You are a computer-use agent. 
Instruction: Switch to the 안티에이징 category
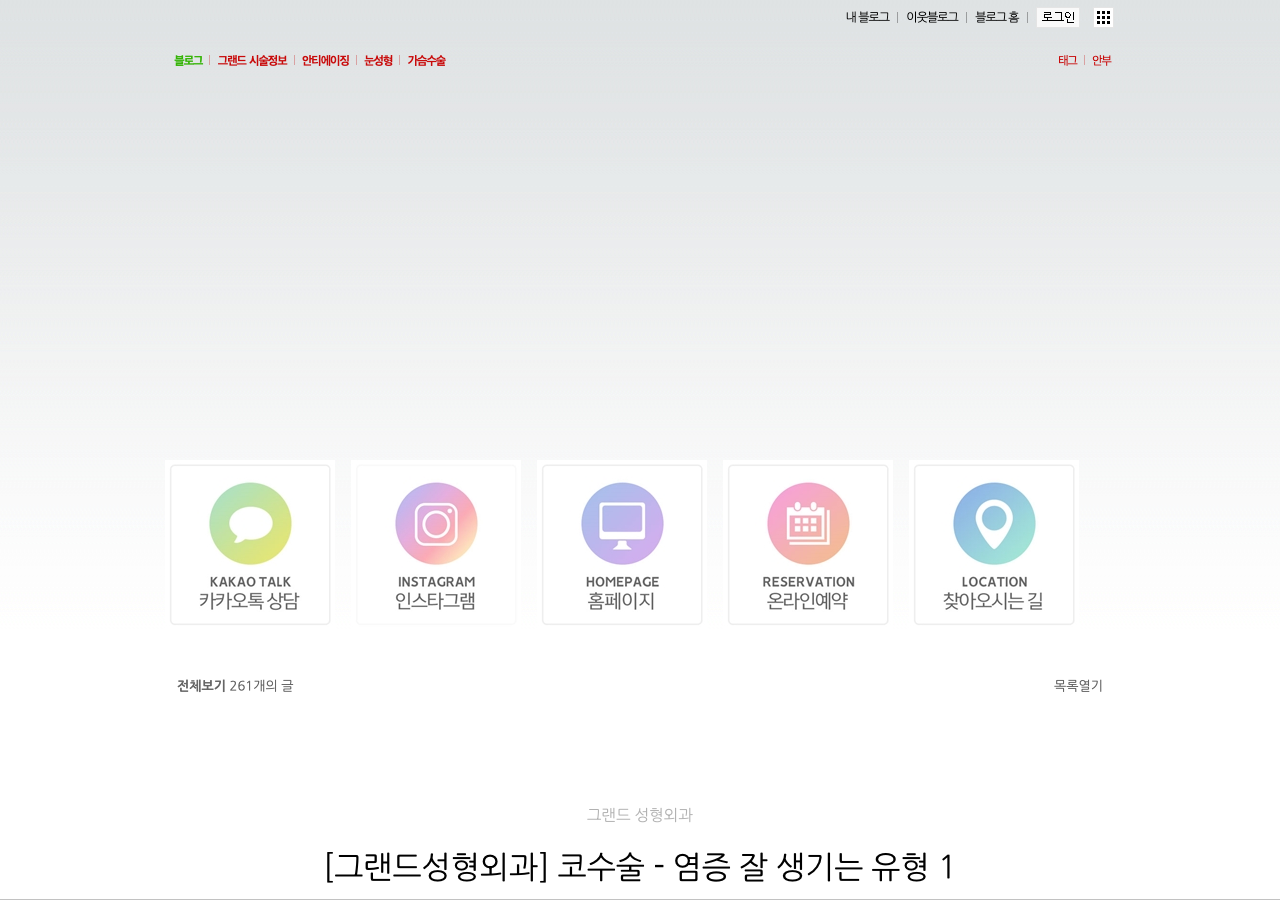(x=325, y=61)
